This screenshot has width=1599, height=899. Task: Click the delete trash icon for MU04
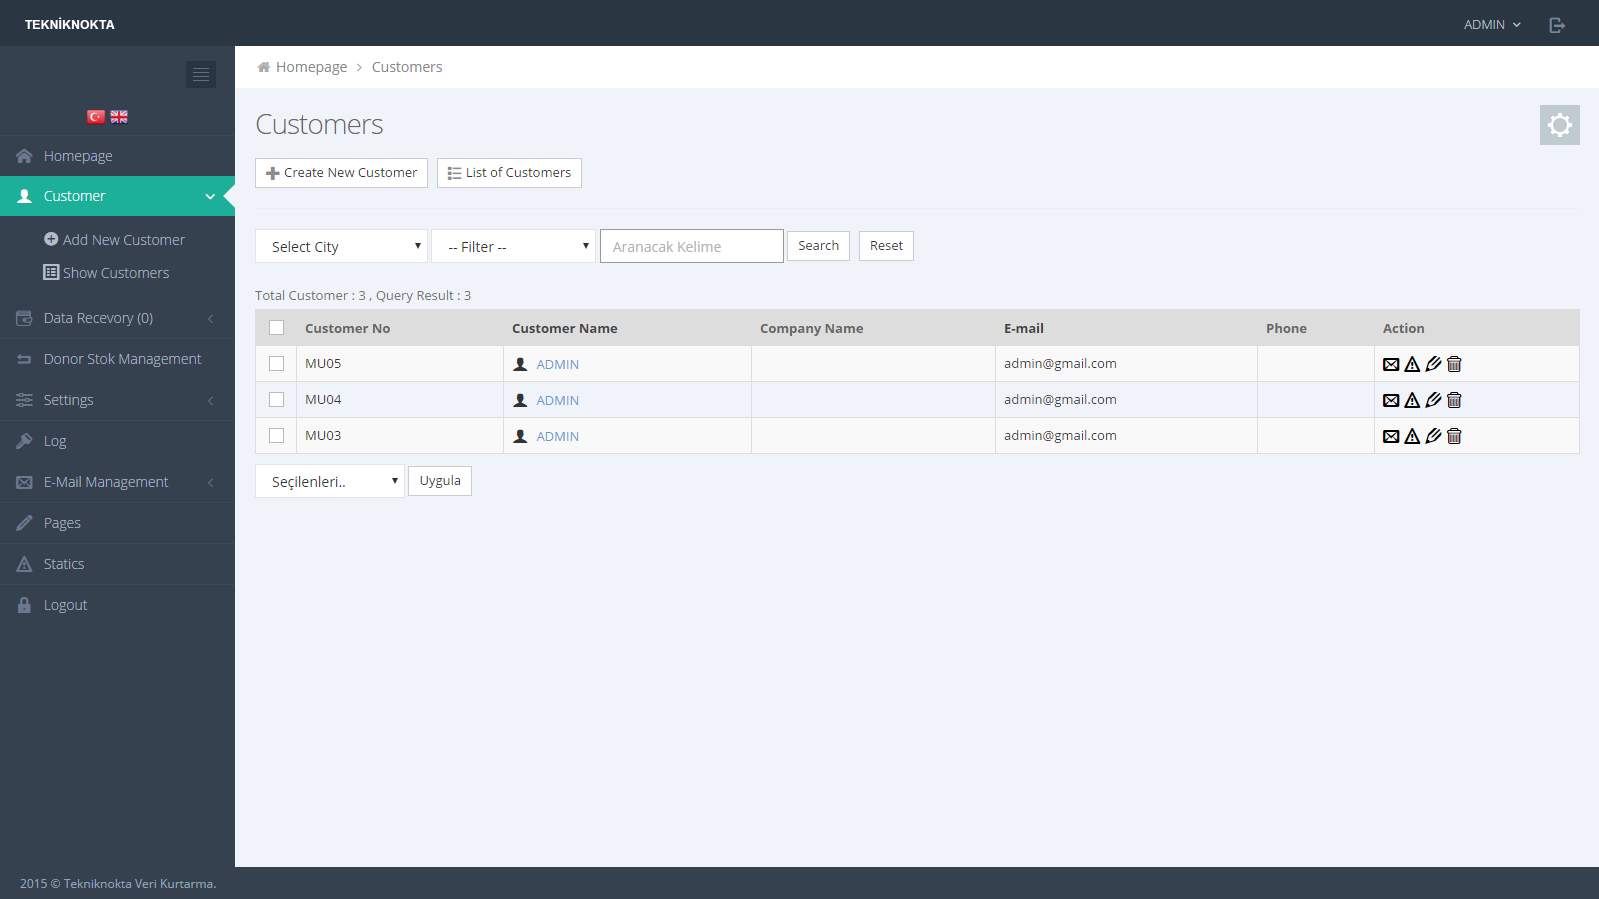pos(1454,400)
